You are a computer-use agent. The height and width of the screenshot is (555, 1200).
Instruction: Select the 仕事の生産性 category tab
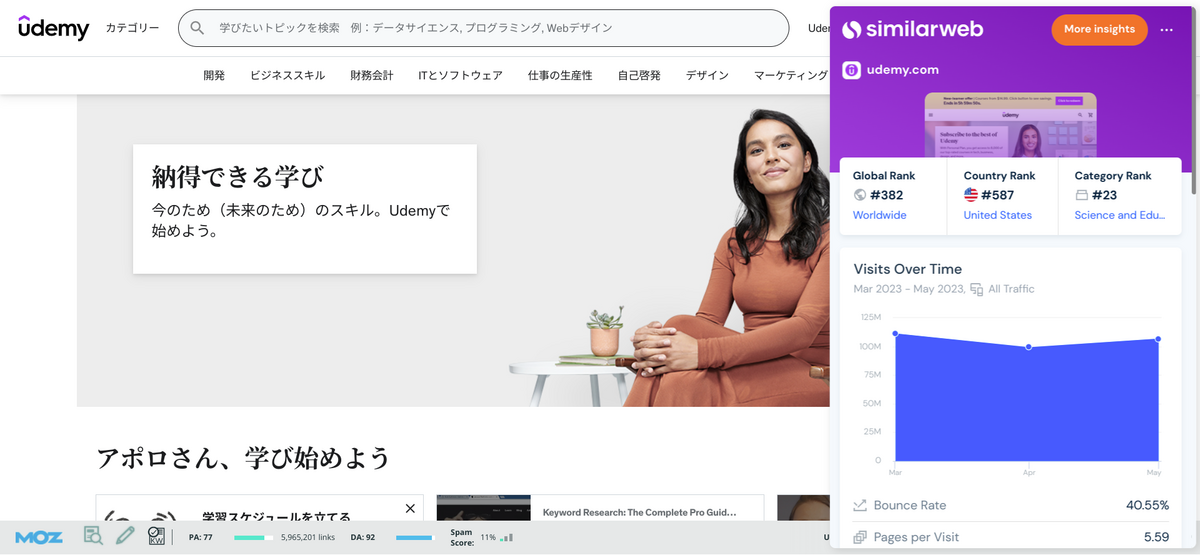click(x=560, y=75)
